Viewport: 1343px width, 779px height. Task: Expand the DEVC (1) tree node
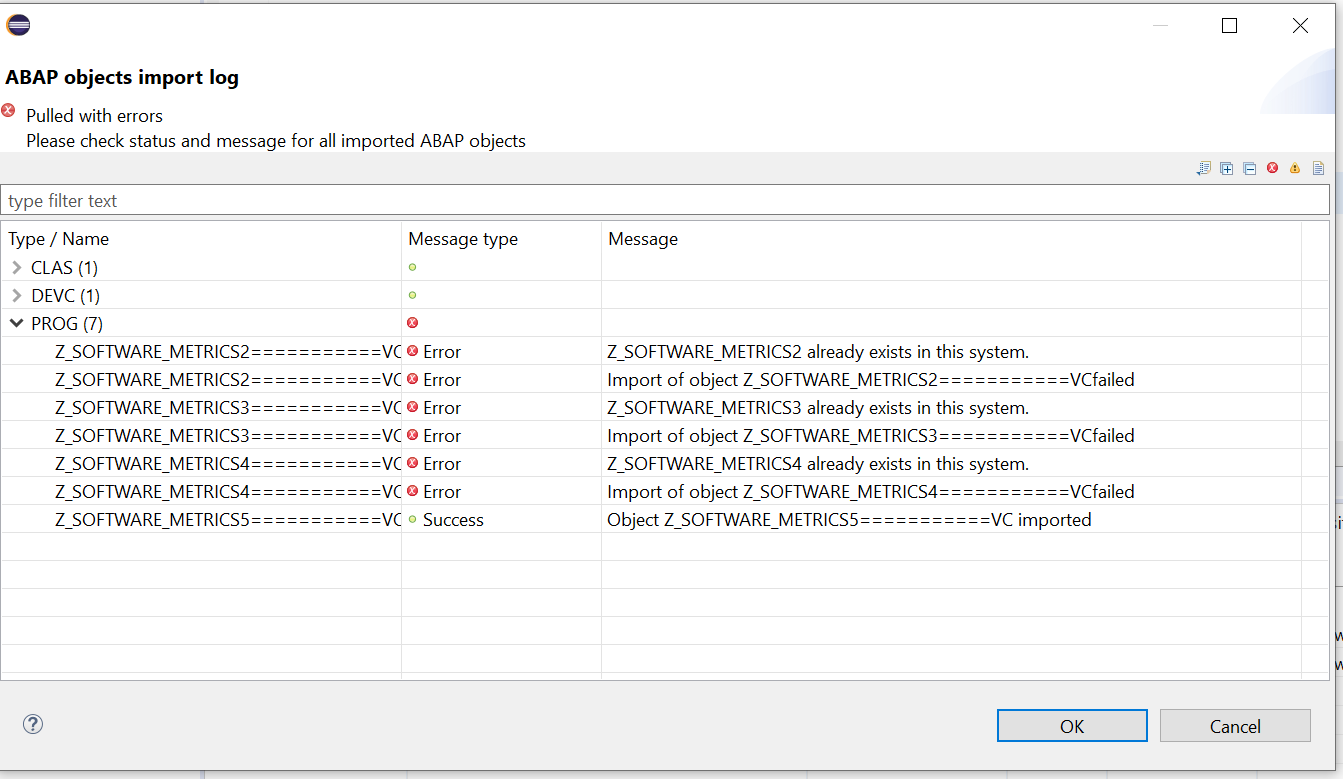point(18,295)
